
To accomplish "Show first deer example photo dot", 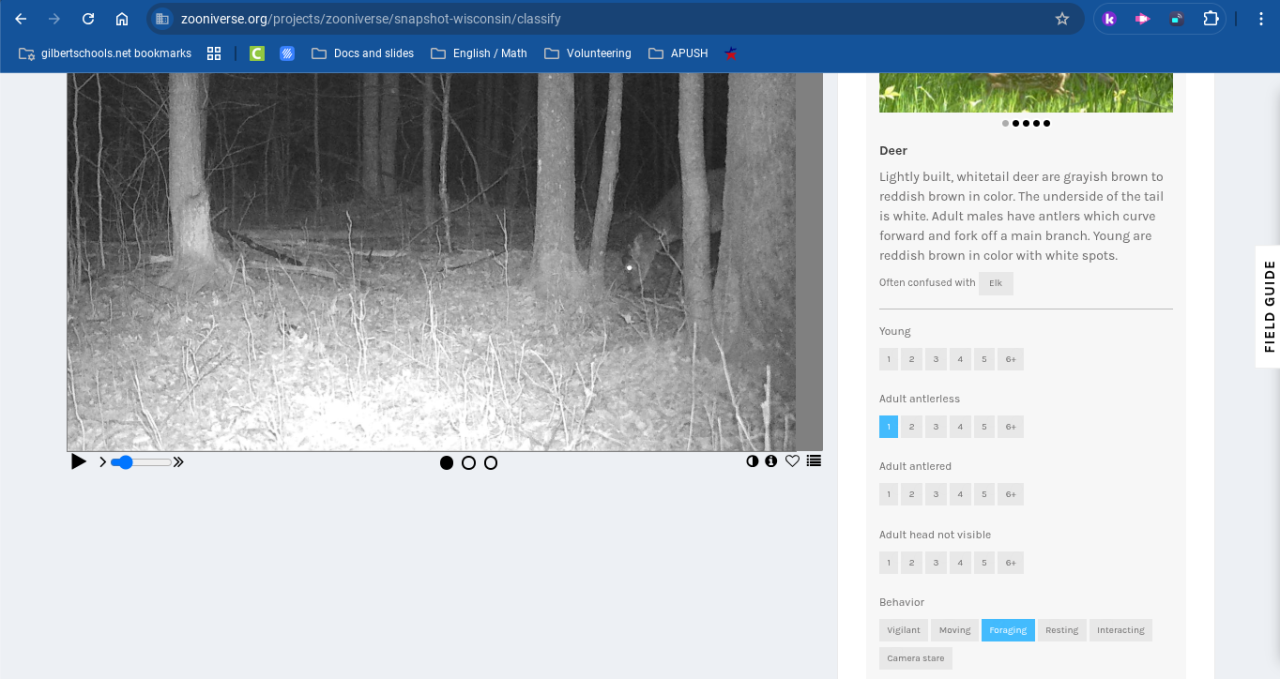I will click(x=1006, y=124).
